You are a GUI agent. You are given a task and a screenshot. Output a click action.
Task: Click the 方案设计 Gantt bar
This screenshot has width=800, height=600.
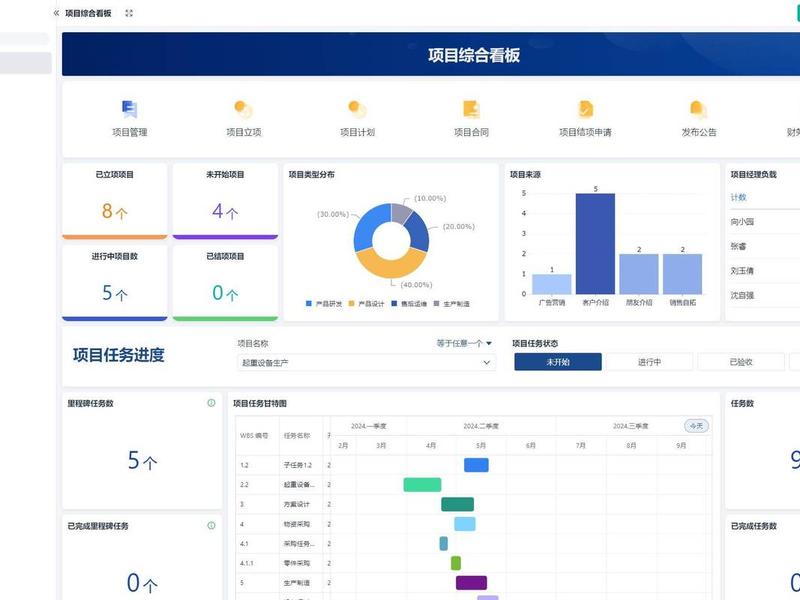click(457, 504)
